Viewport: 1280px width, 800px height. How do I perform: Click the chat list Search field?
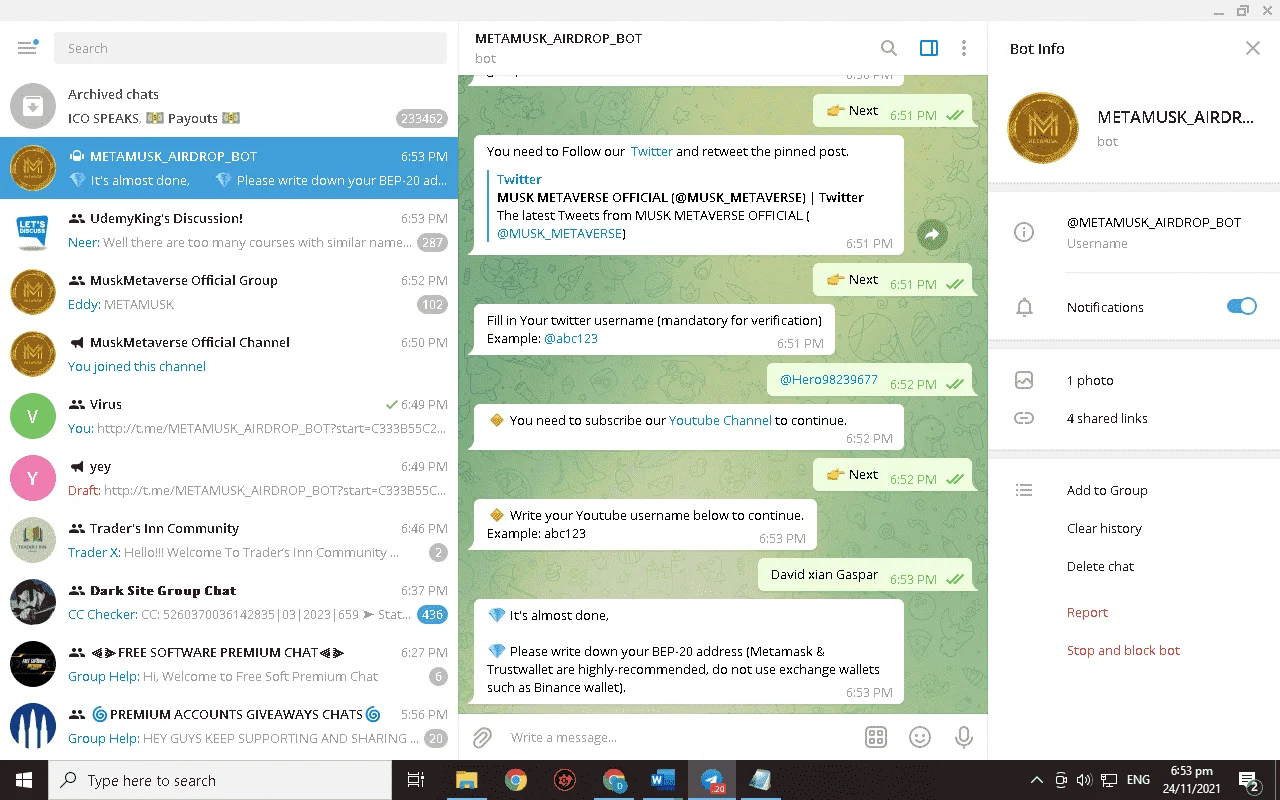point(250,48)
